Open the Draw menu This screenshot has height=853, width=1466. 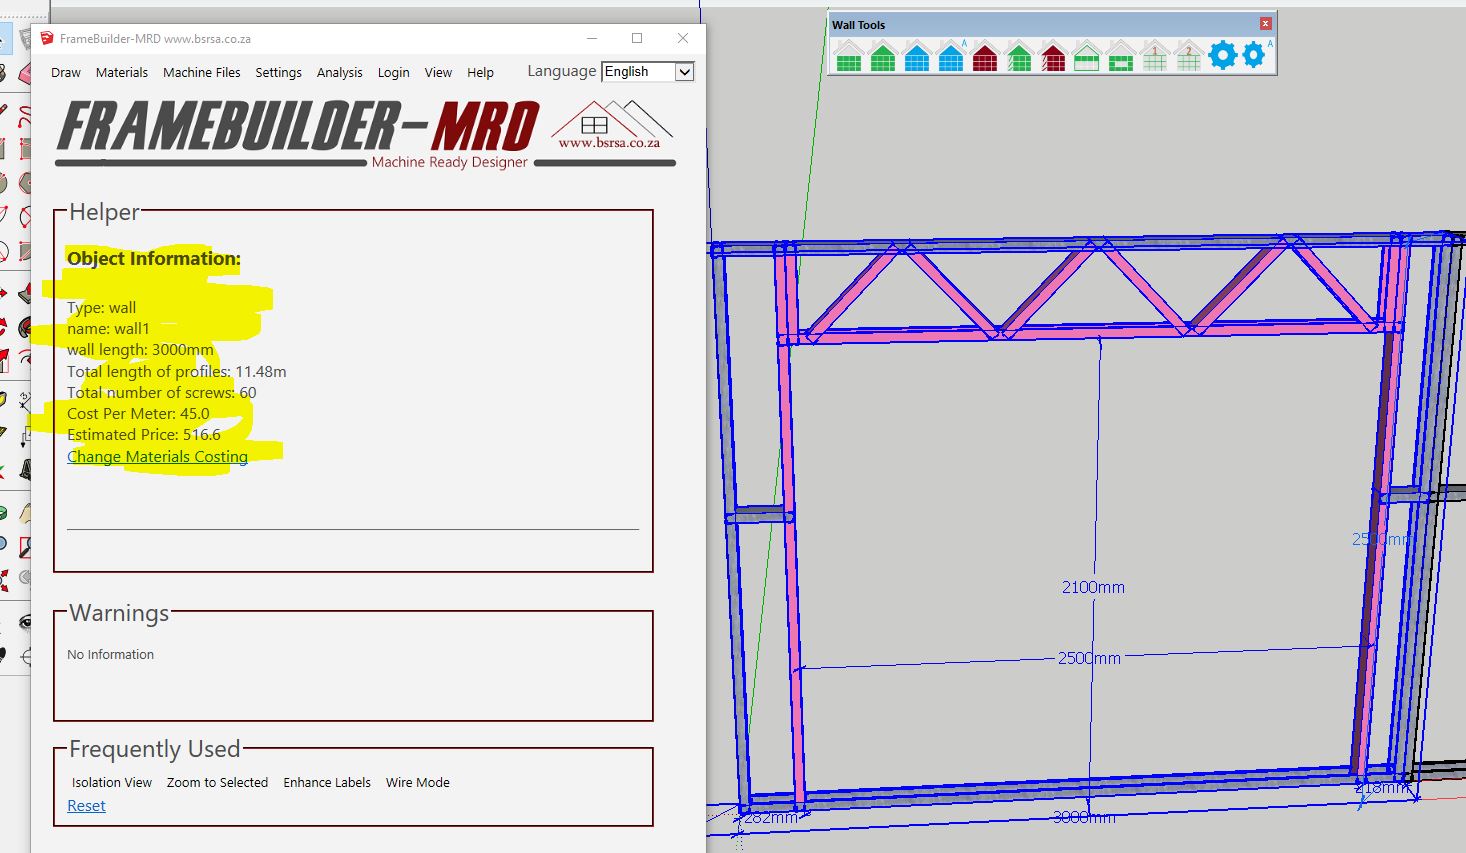pos(66,73)
